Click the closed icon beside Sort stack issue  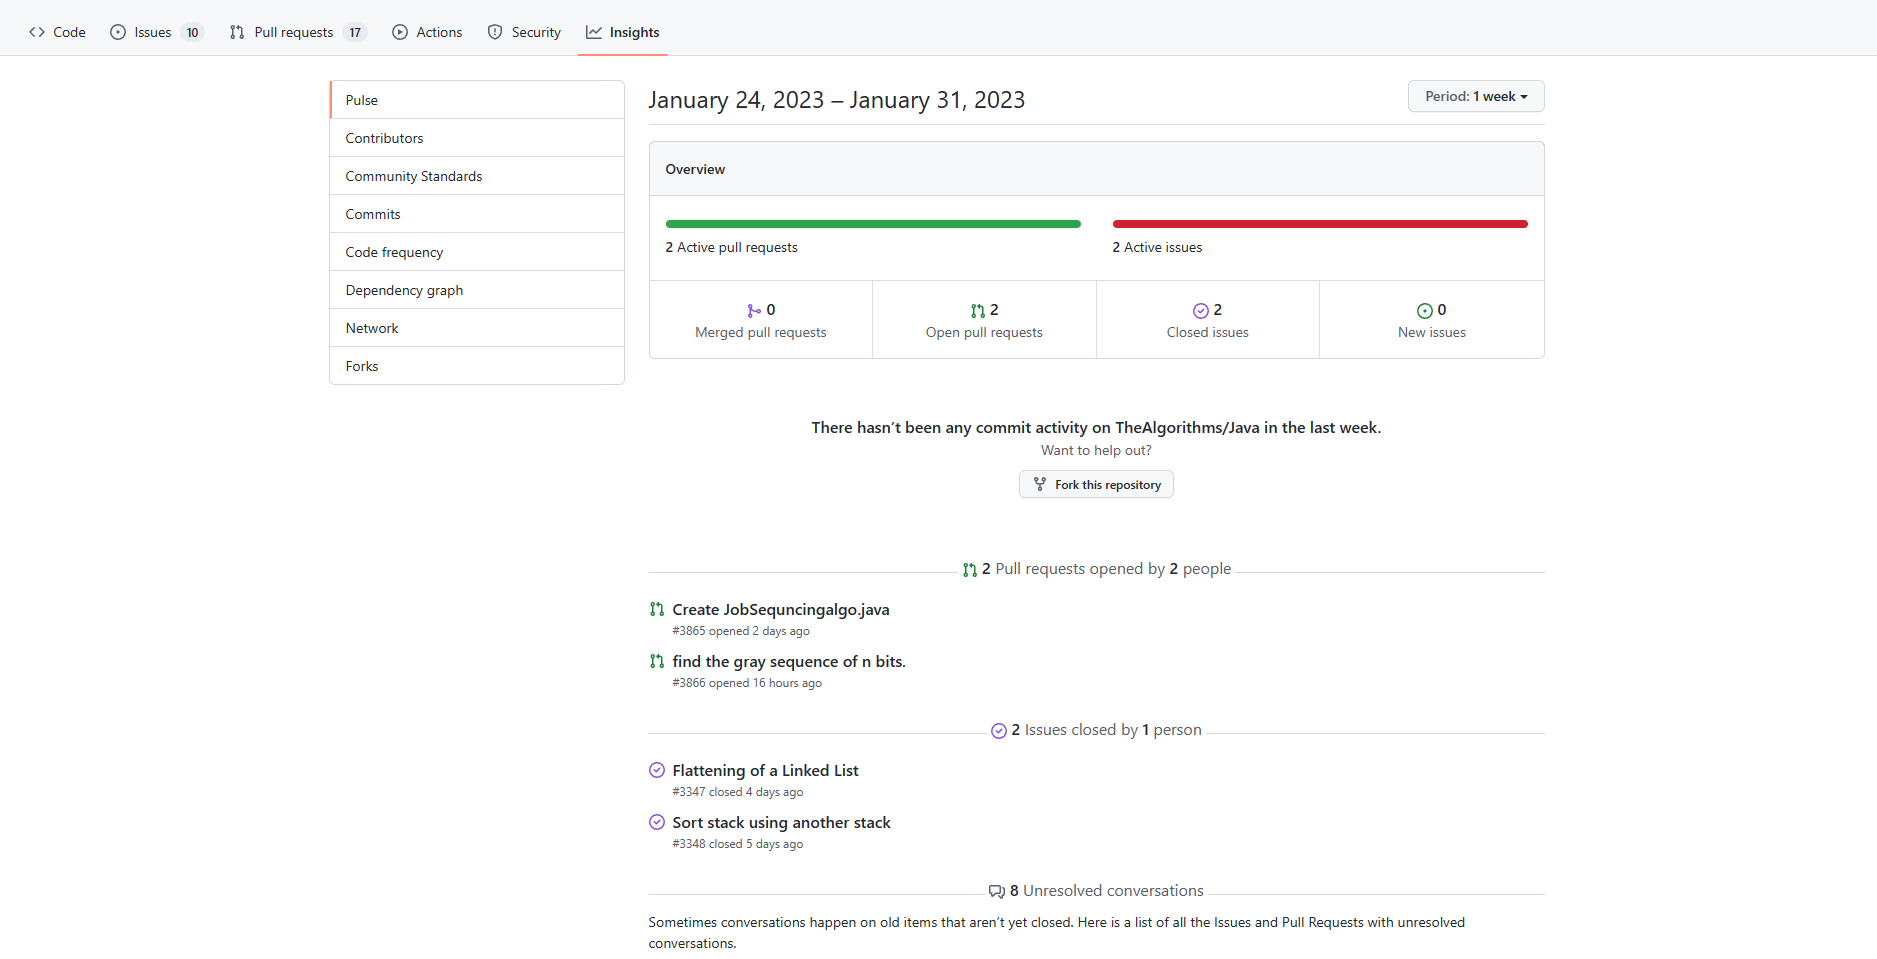[657, 822]
